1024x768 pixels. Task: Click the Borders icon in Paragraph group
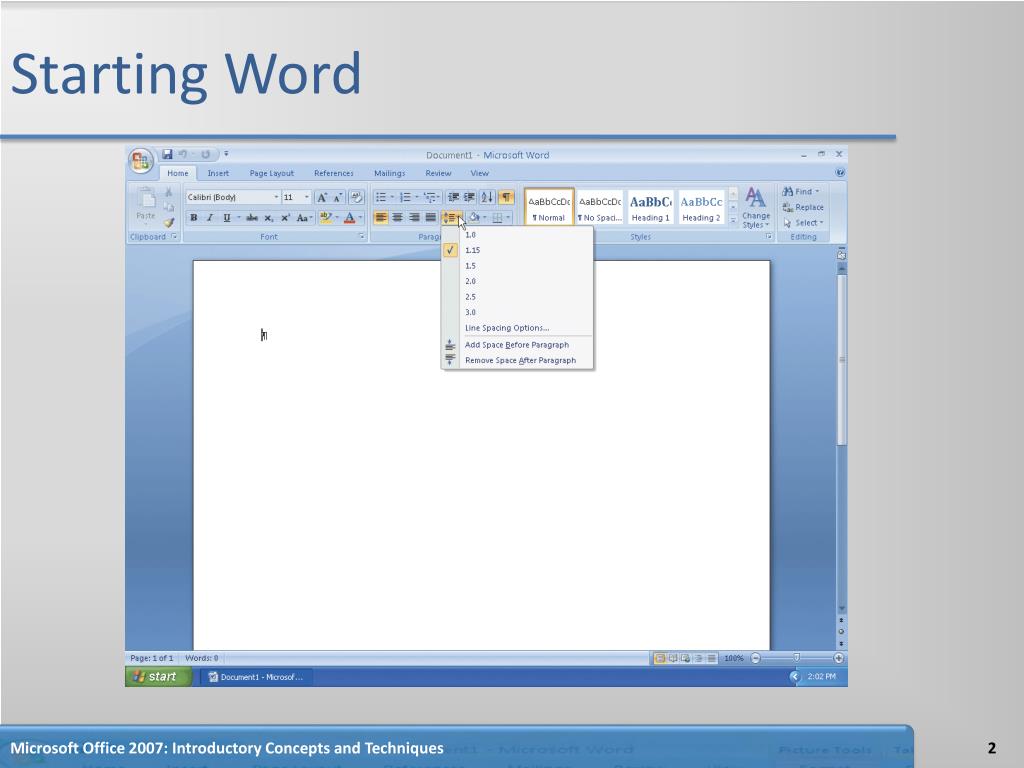click(498, 217)
